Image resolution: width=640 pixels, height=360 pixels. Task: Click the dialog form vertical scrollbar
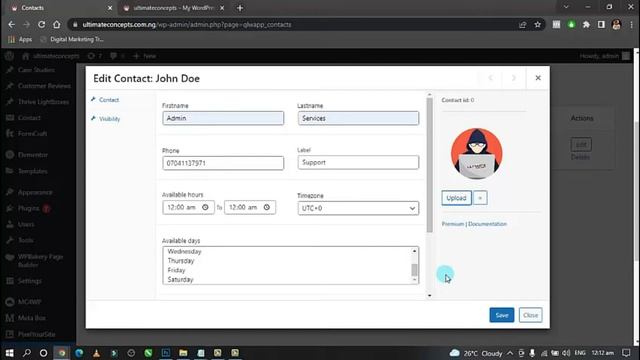pyautogui.click(x=429, y=165)
